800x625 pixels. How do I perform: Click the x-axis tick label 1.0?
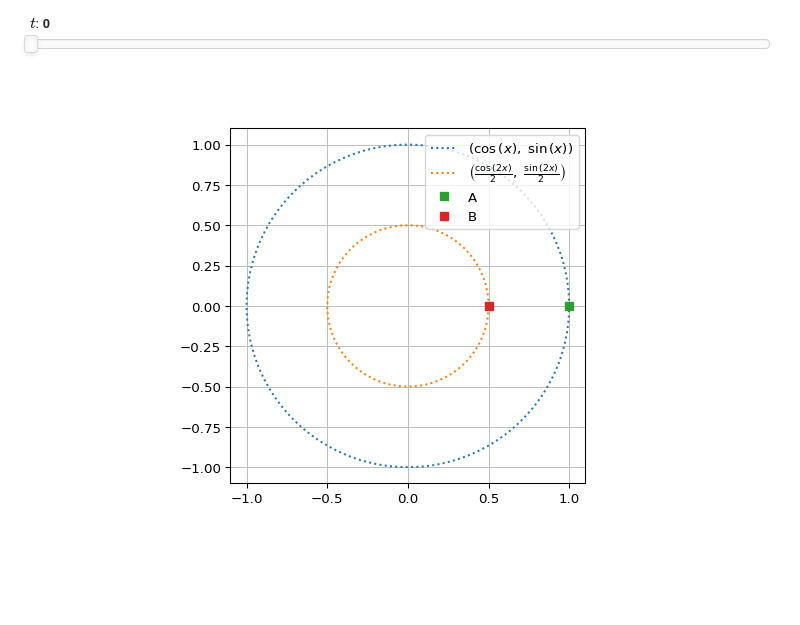569,499
